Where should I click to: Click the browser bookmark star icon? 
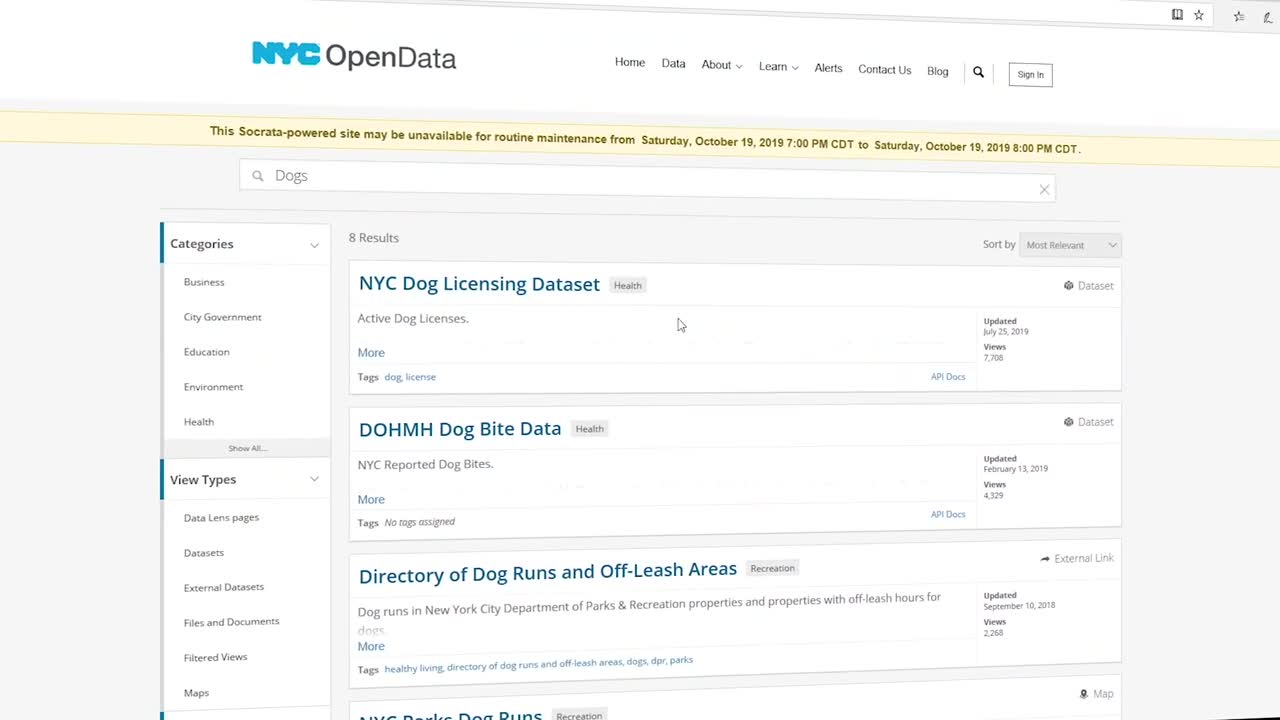[x=1199, y=15]
